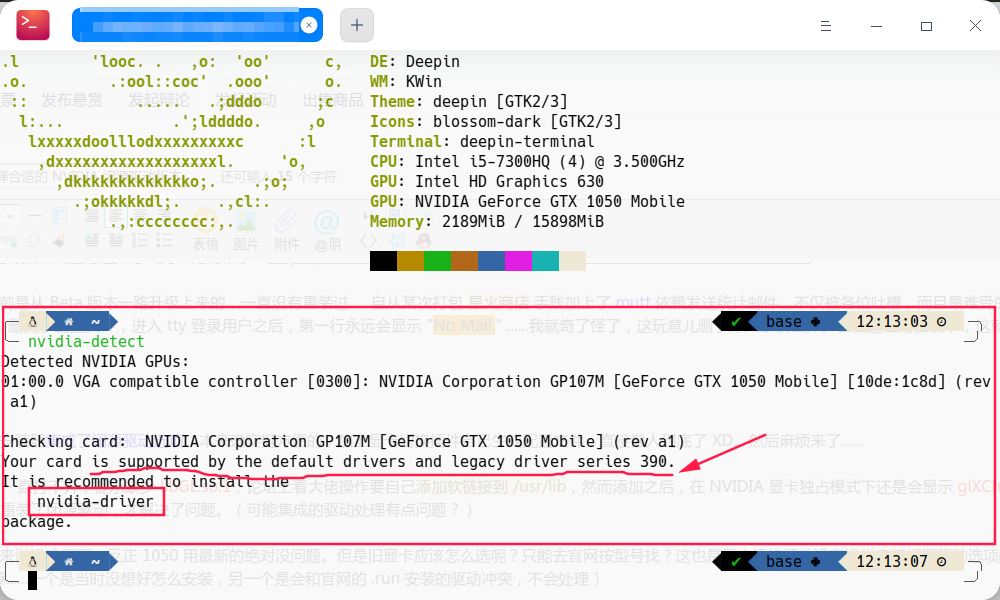Click the boxed nvidia-driver package name
1000x600 pixels.
[96, 502]
